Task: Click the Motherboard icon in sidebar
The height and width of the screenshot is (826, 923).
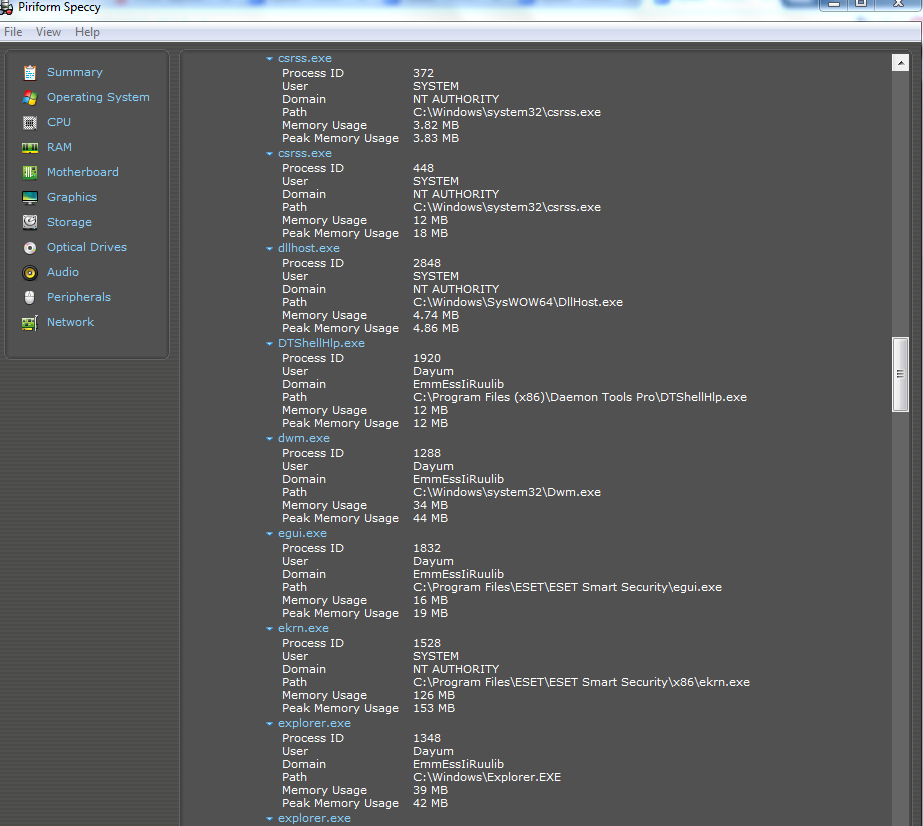Action: (30, 173)
